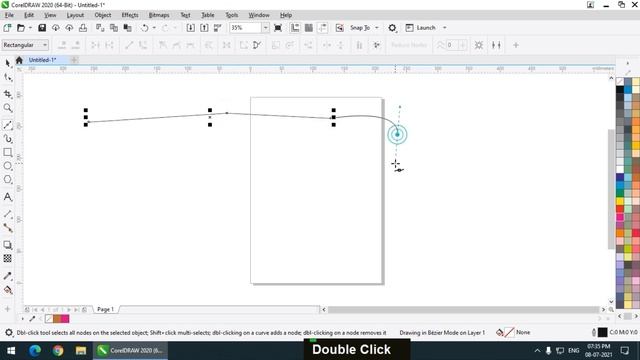Toggle Snap Off button beside Snap To
This screenshot has height=360, width=640.
click(339, 28)
